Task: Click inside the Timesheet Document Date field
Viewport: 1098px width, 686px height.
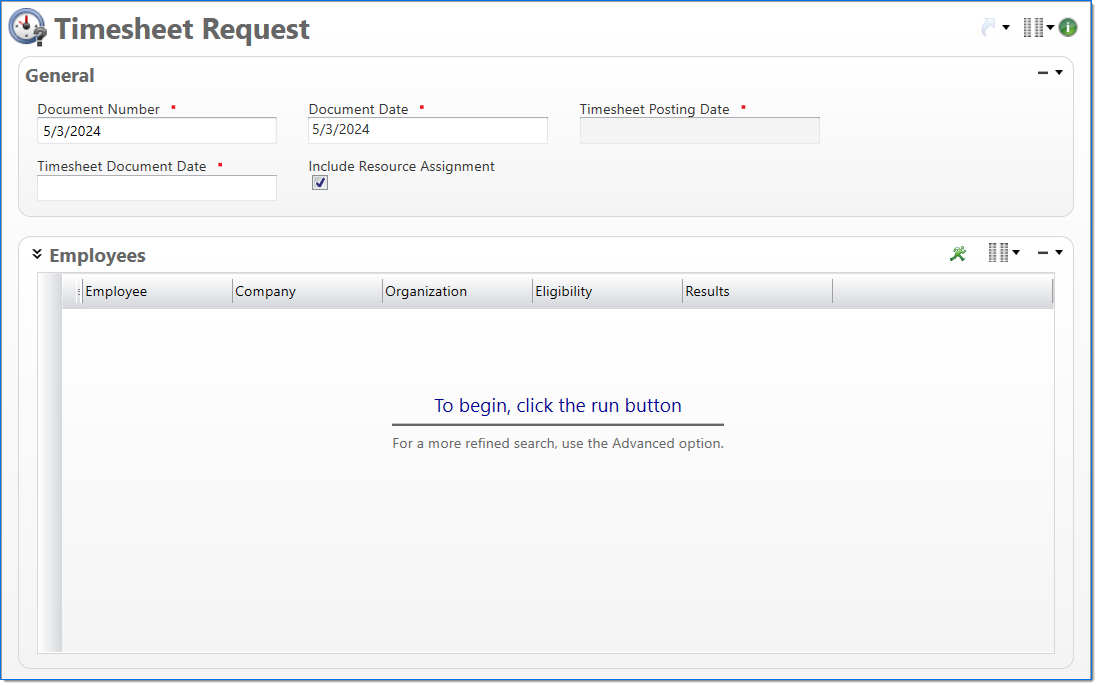Action: (156, 187)
